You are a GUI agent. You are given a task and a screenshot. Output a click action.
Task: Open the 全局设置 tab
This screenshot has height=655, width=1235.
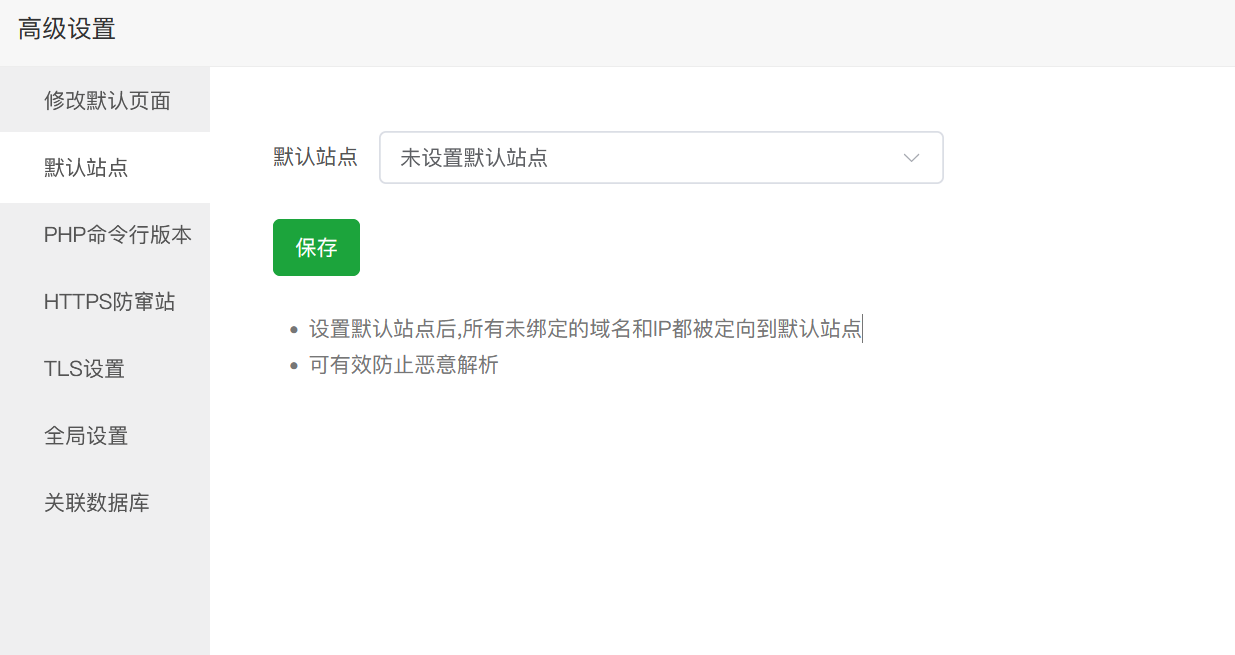105,436
